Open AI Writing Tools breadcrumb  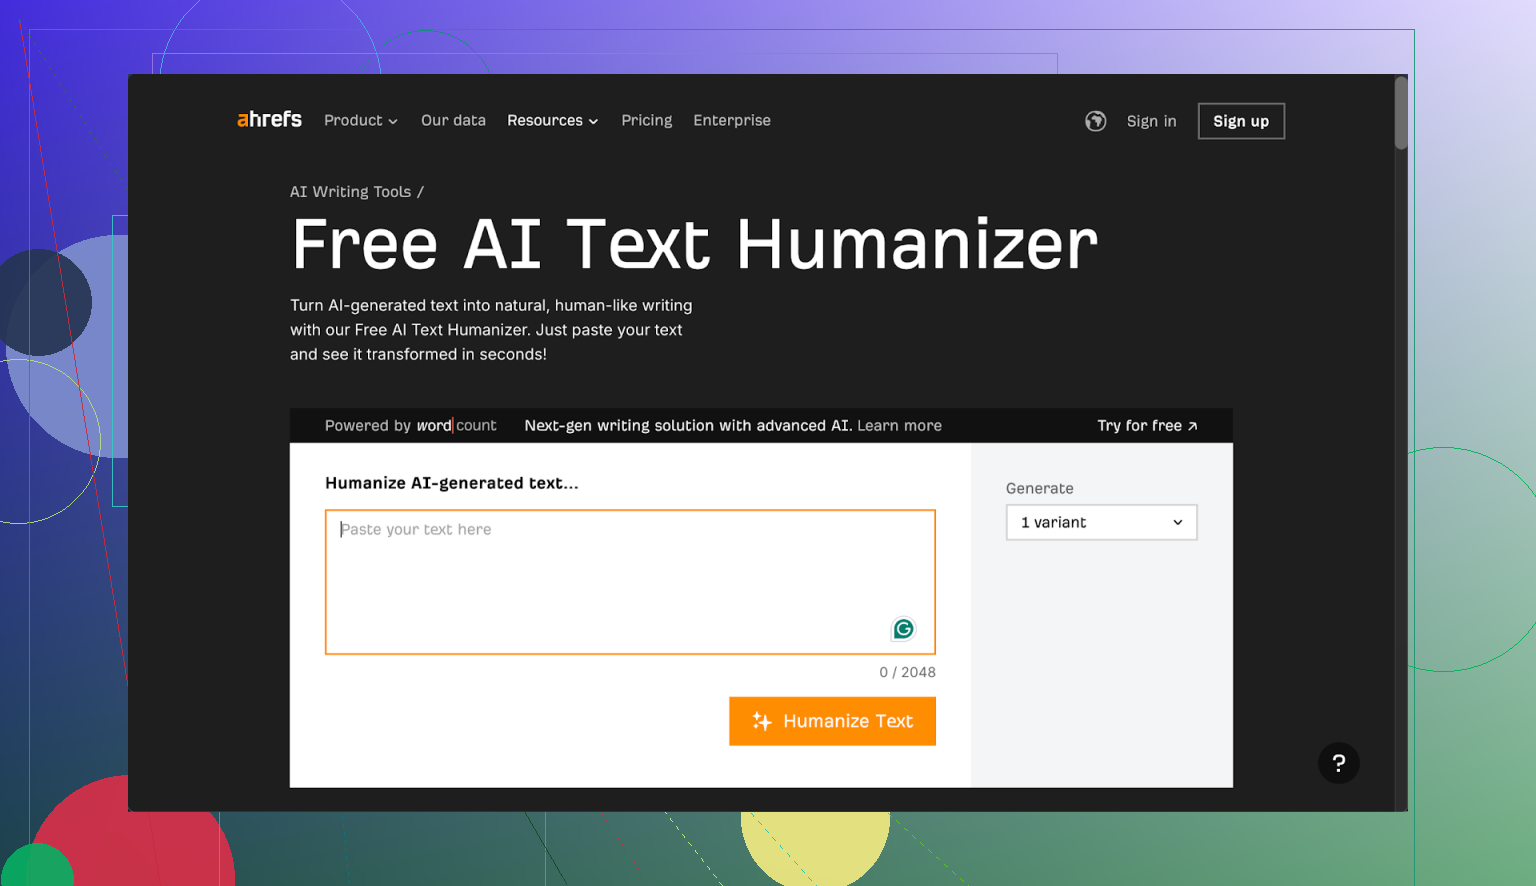coord(350,192)
